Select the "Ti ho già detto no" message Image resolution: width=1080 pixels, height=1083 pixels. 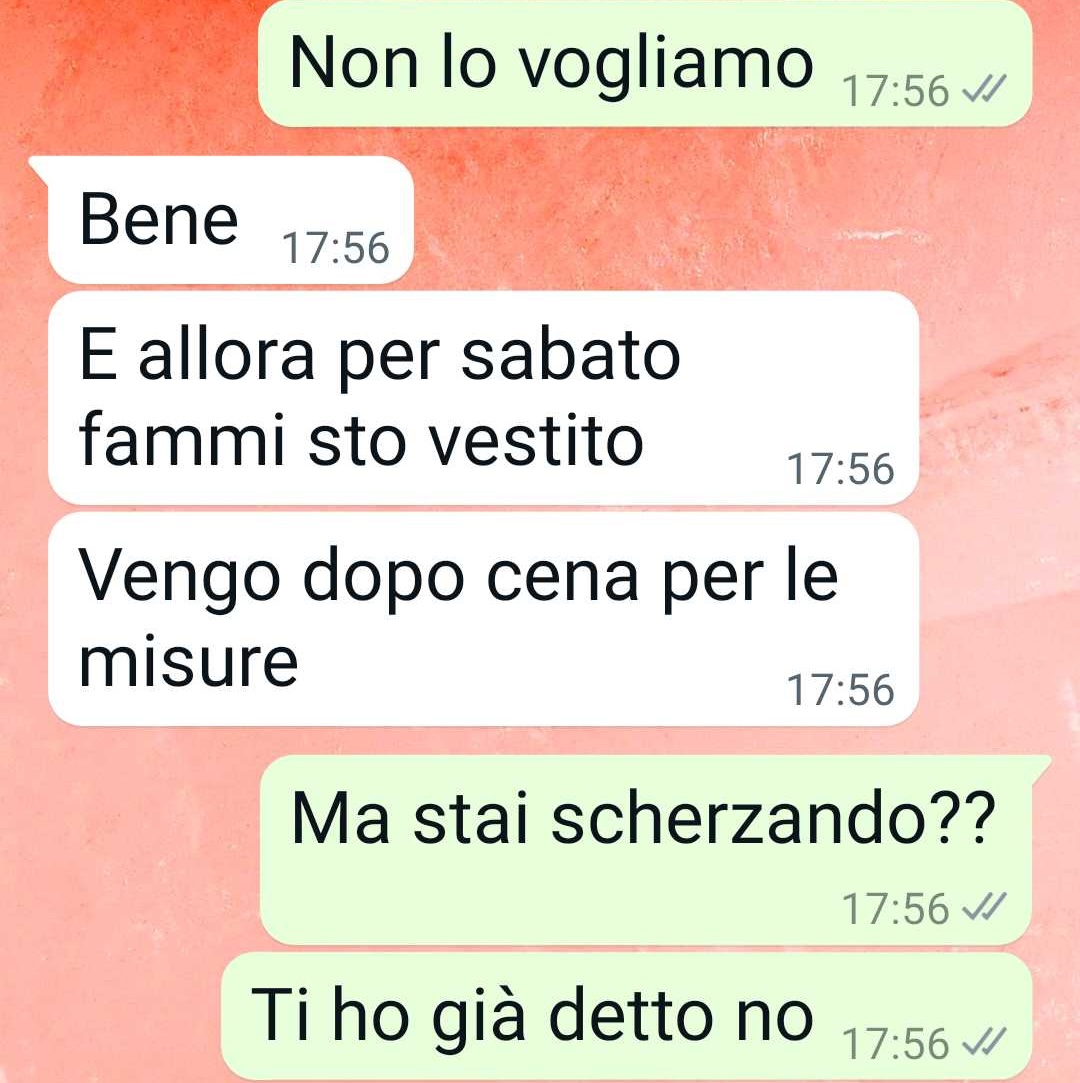[x=627, y=1016]
